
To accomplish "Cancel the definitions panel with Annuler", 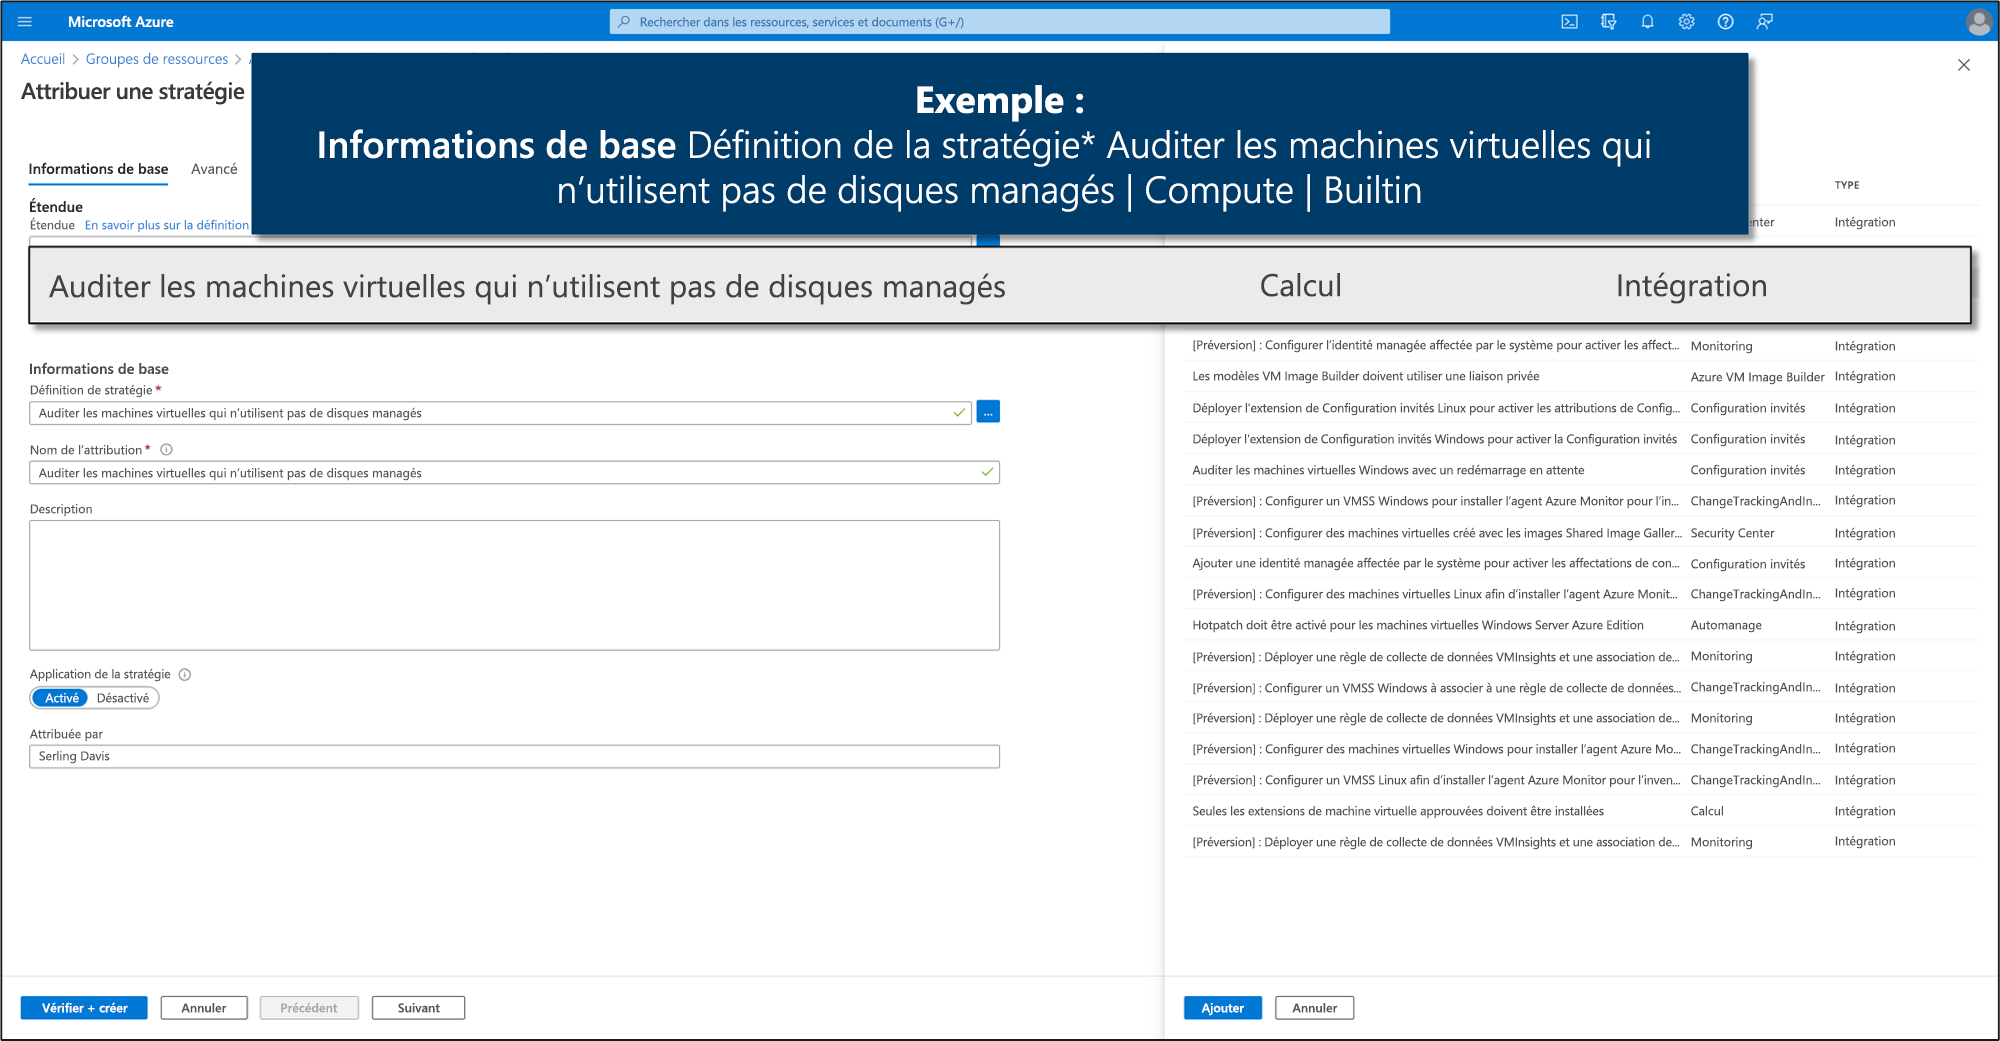I will click(x=1314, y=1008).
